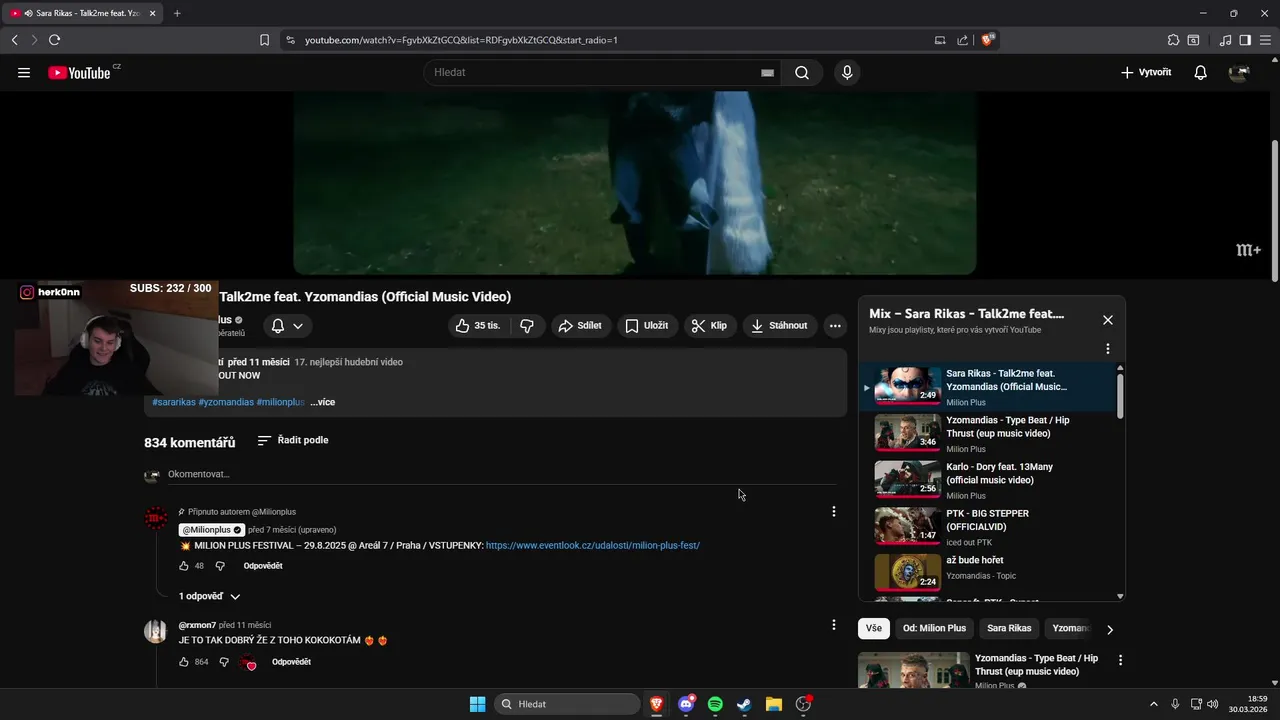Open options for pinned comment

tap(834, 512)
